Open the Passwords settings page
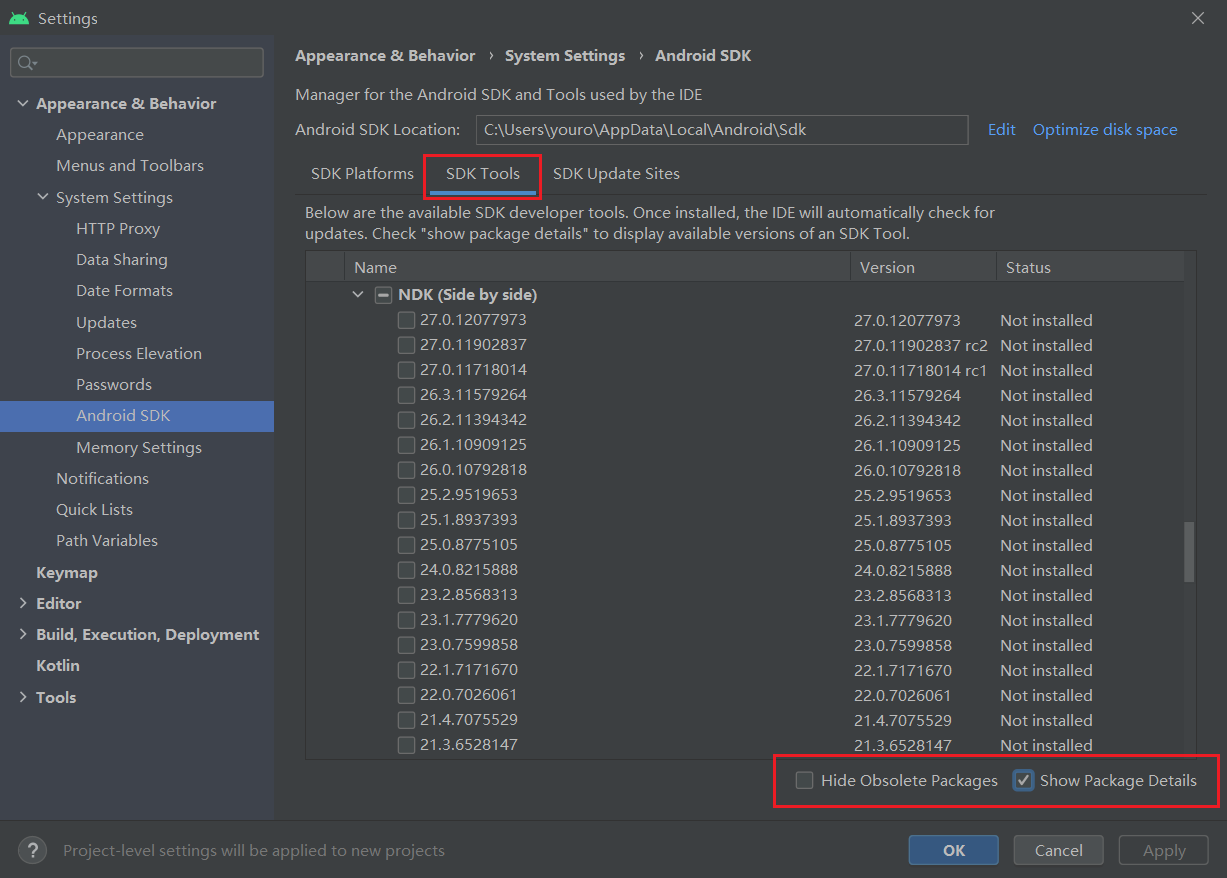The image size is (1227, 878). pos(114,385)
